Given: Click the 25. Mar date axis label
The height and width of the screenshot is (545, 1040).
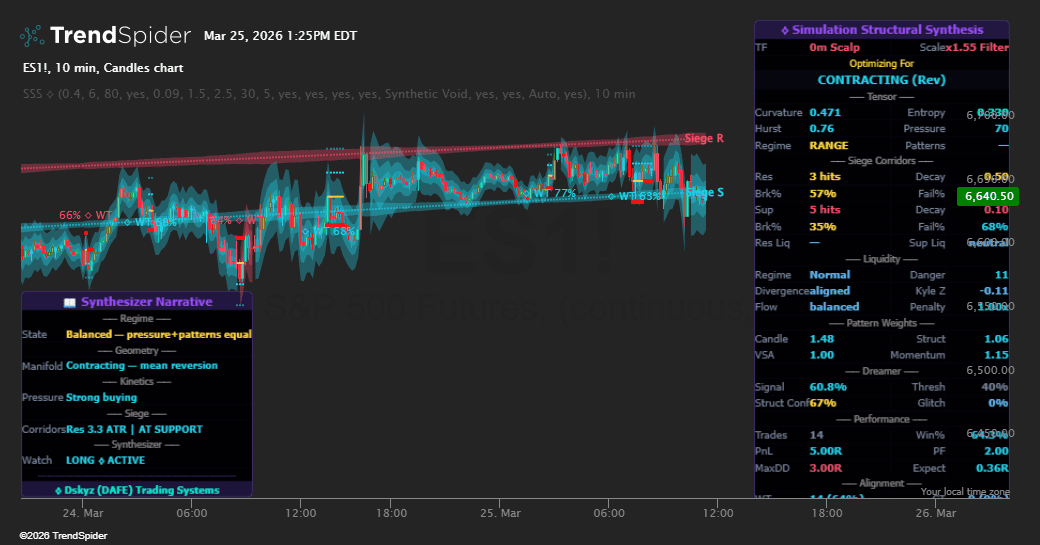Looking at the screenshot, I should pos(500,513).
